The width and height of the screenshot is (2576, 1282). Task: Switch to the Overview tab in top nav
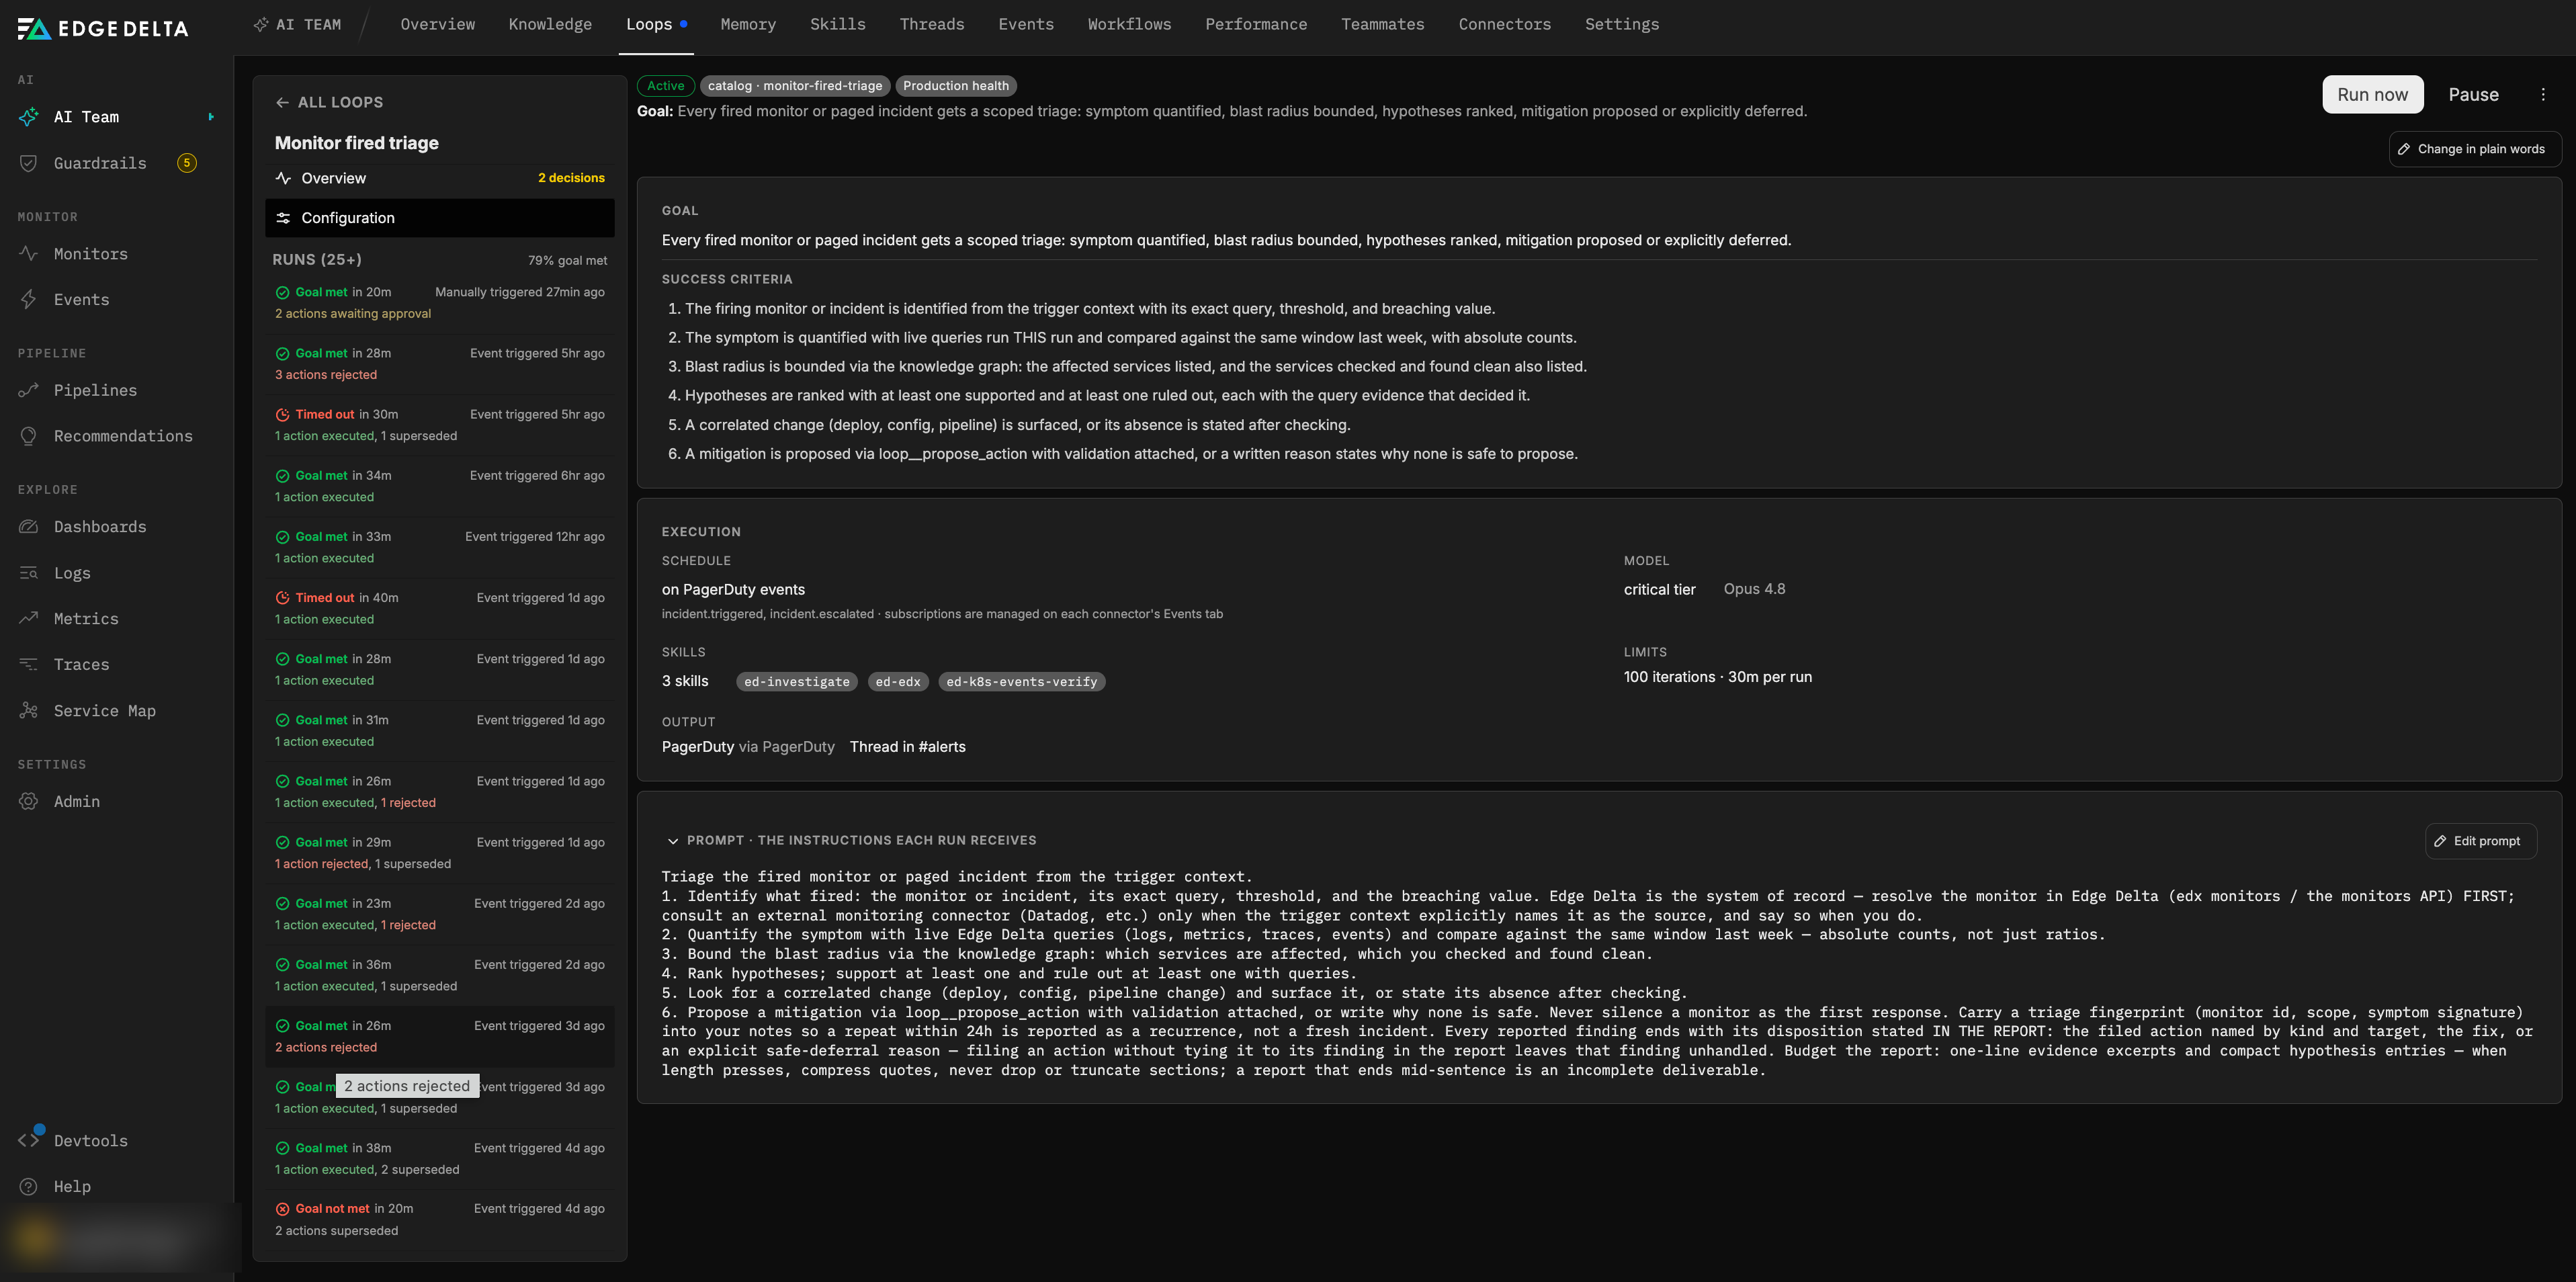(438, 24)
